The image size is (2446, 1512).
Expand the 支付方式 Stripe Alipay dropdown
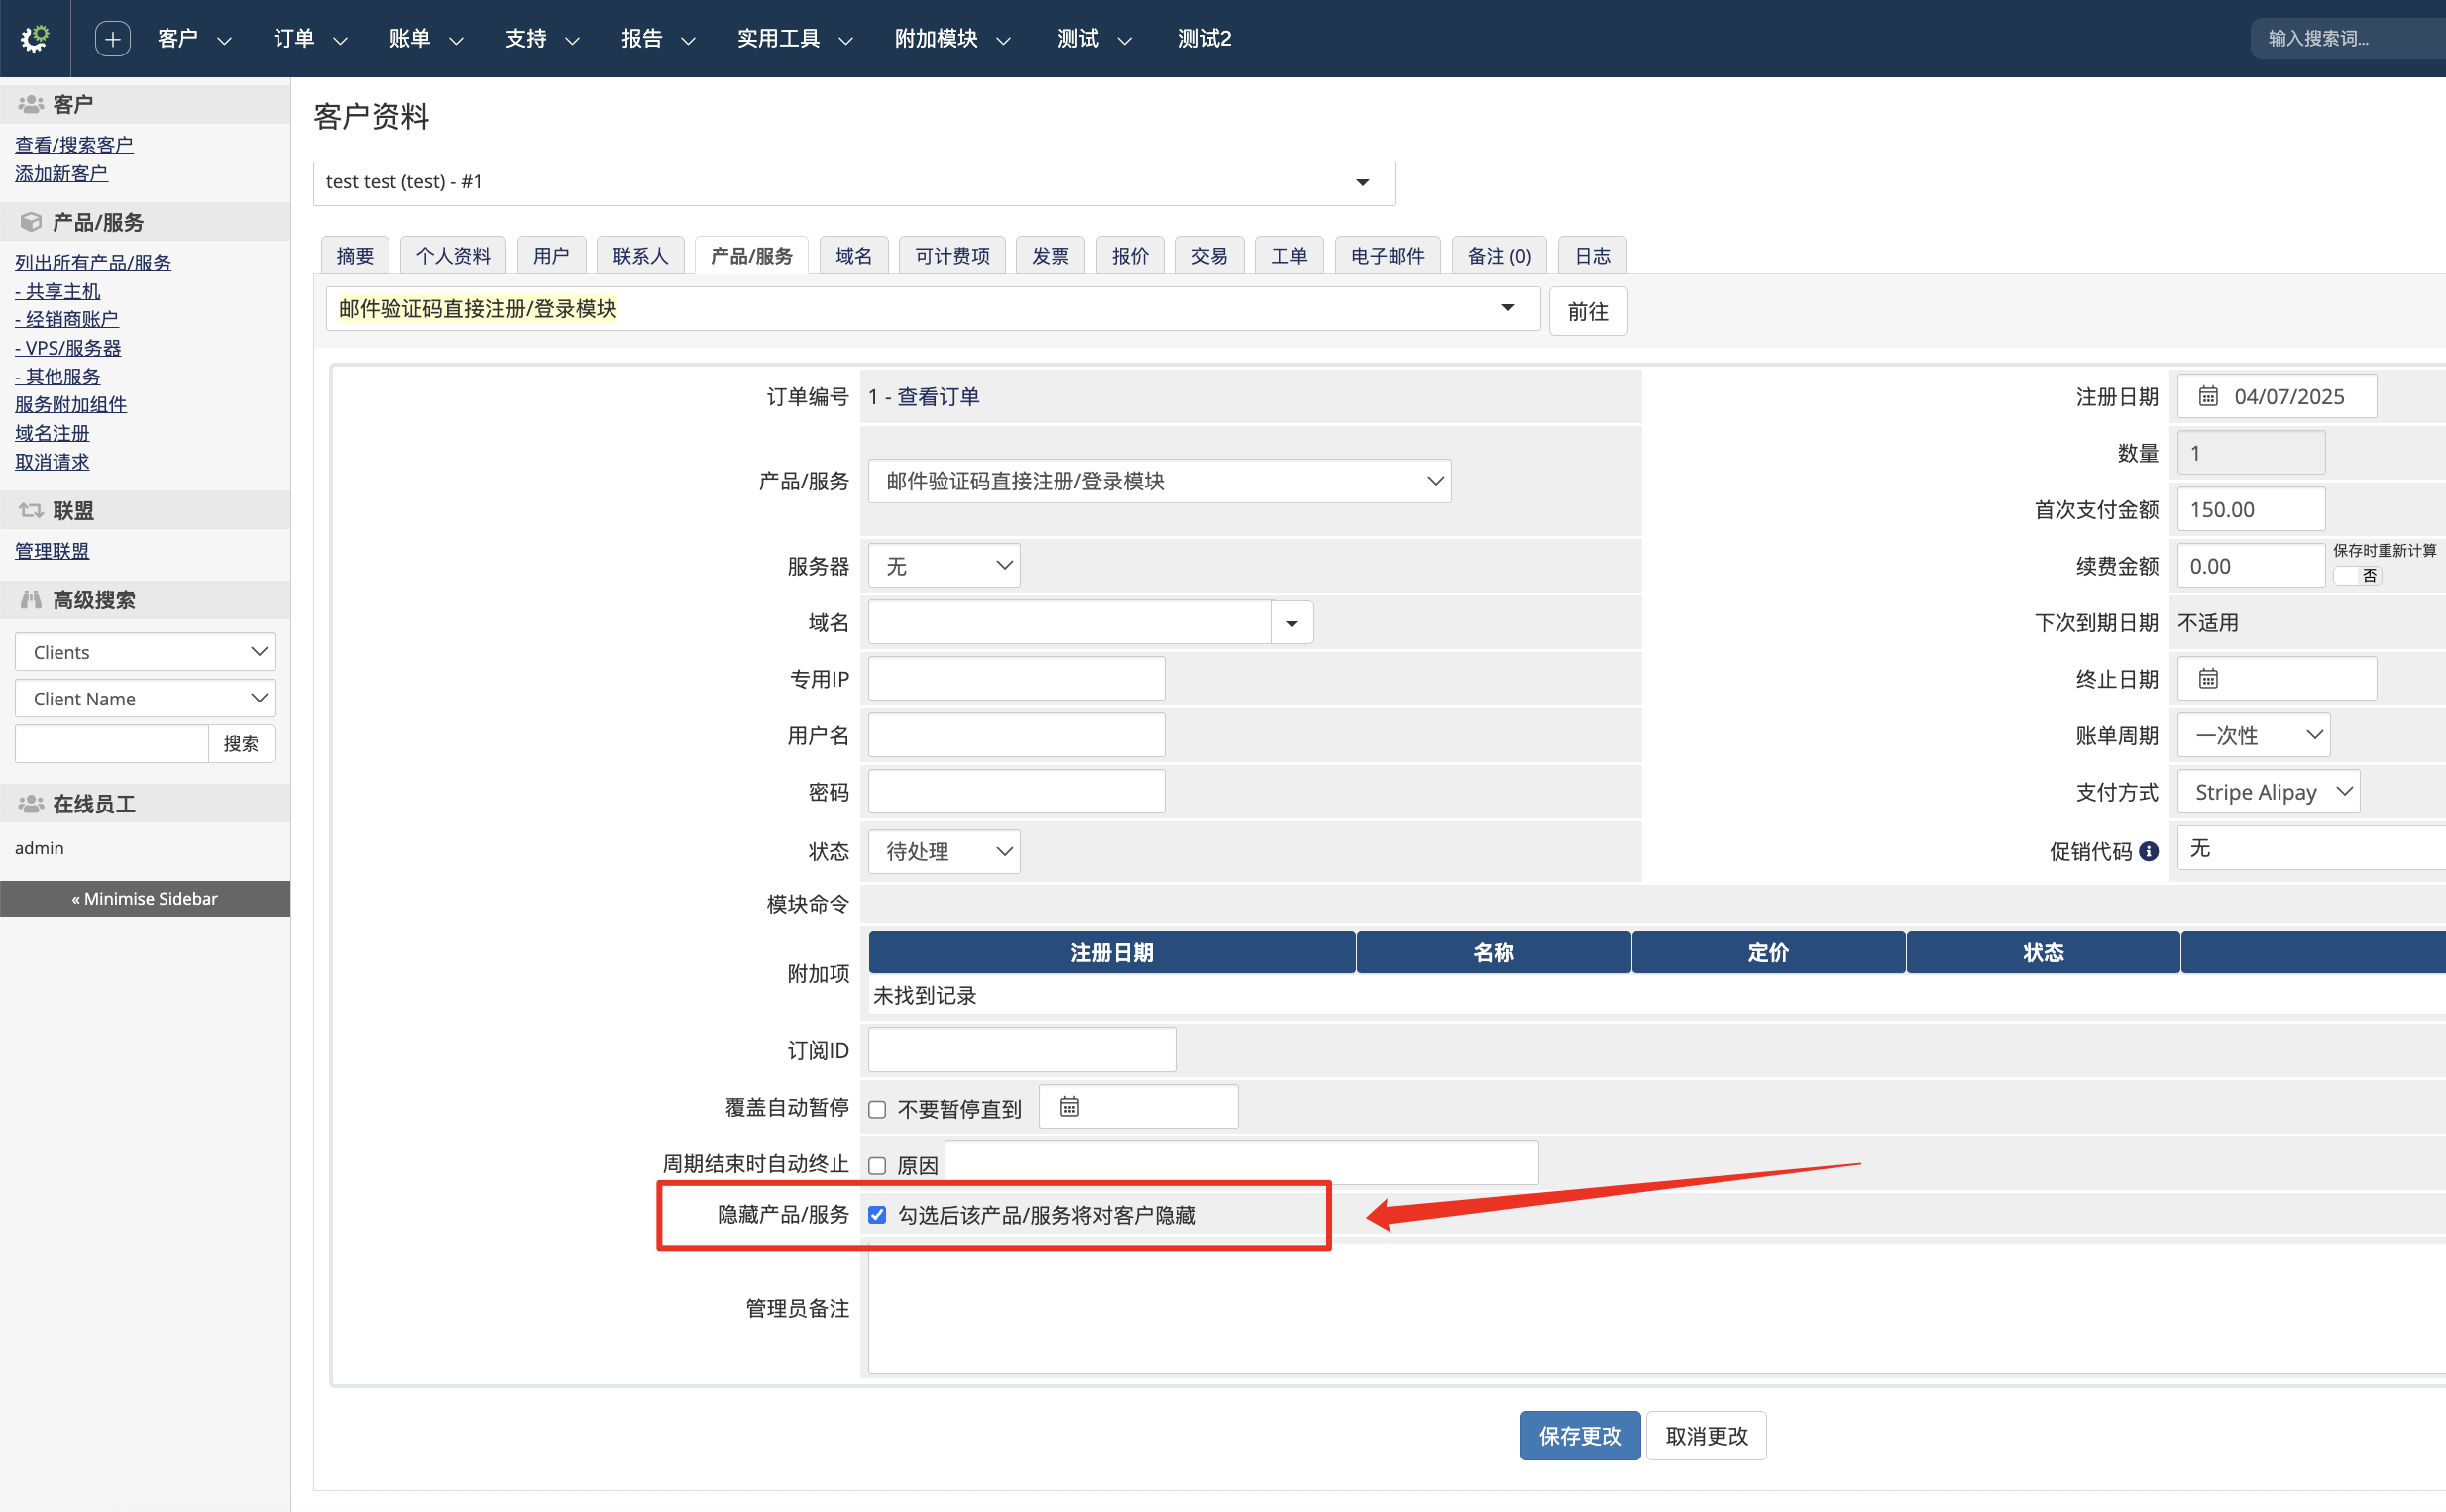point(2267,792)
